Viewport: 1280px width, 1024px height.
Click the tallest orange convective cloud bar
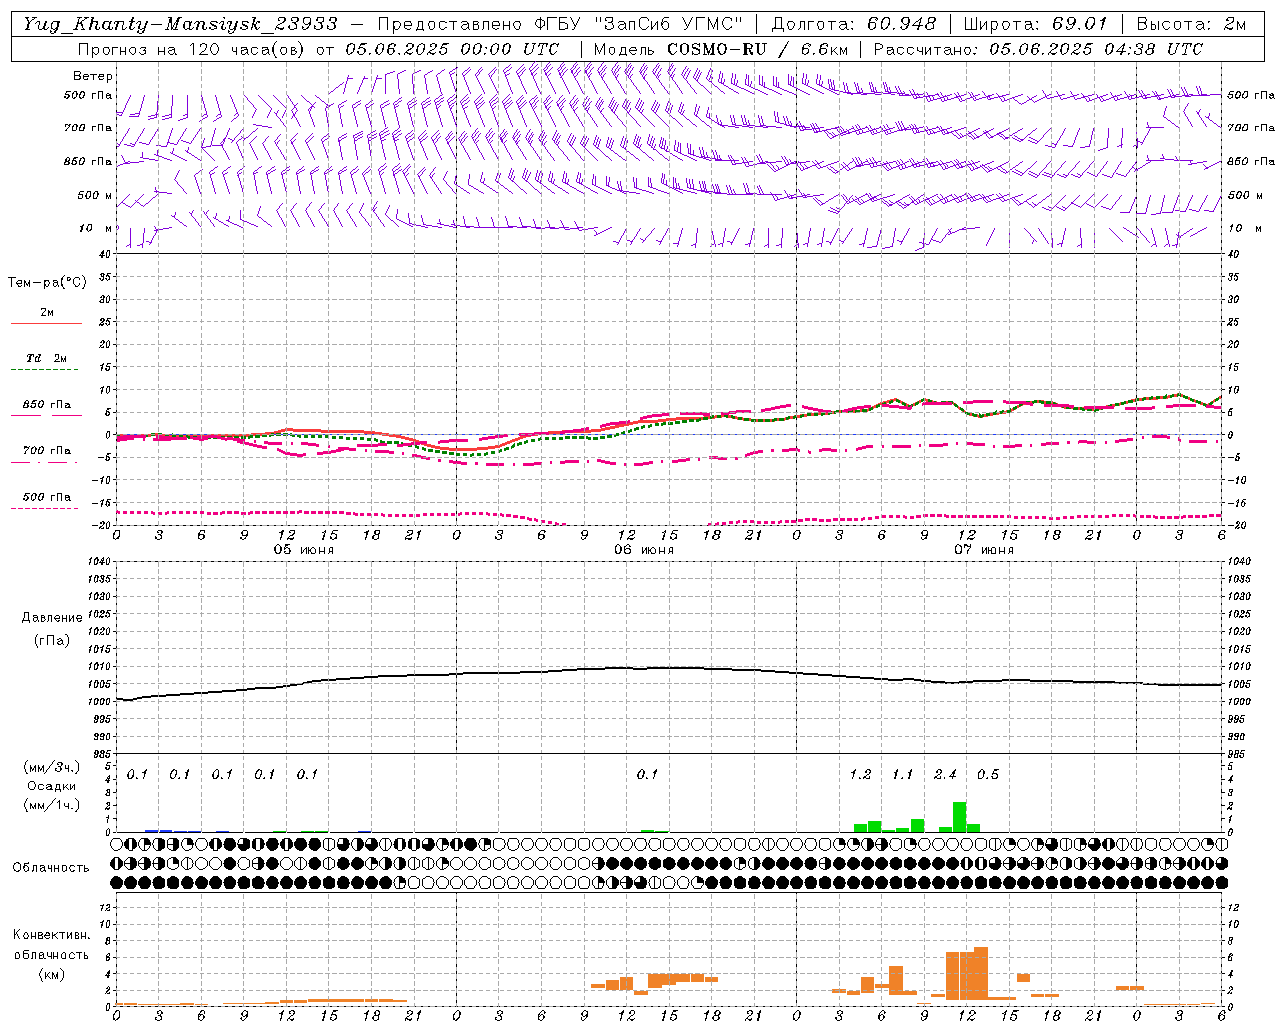[x=980, y=973]
